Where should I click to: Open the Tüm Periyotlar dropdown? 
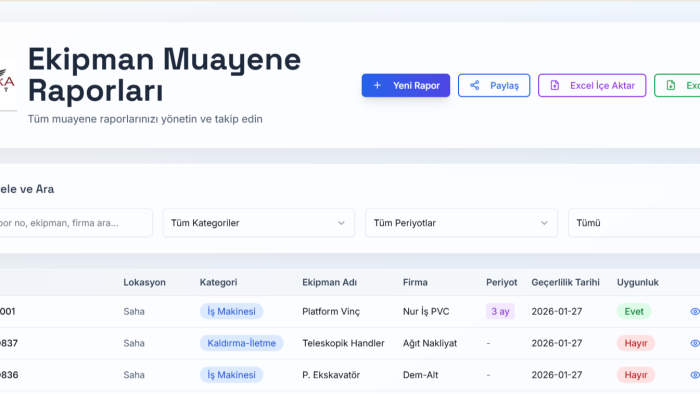pyautogui.click(x=461, y=223)
